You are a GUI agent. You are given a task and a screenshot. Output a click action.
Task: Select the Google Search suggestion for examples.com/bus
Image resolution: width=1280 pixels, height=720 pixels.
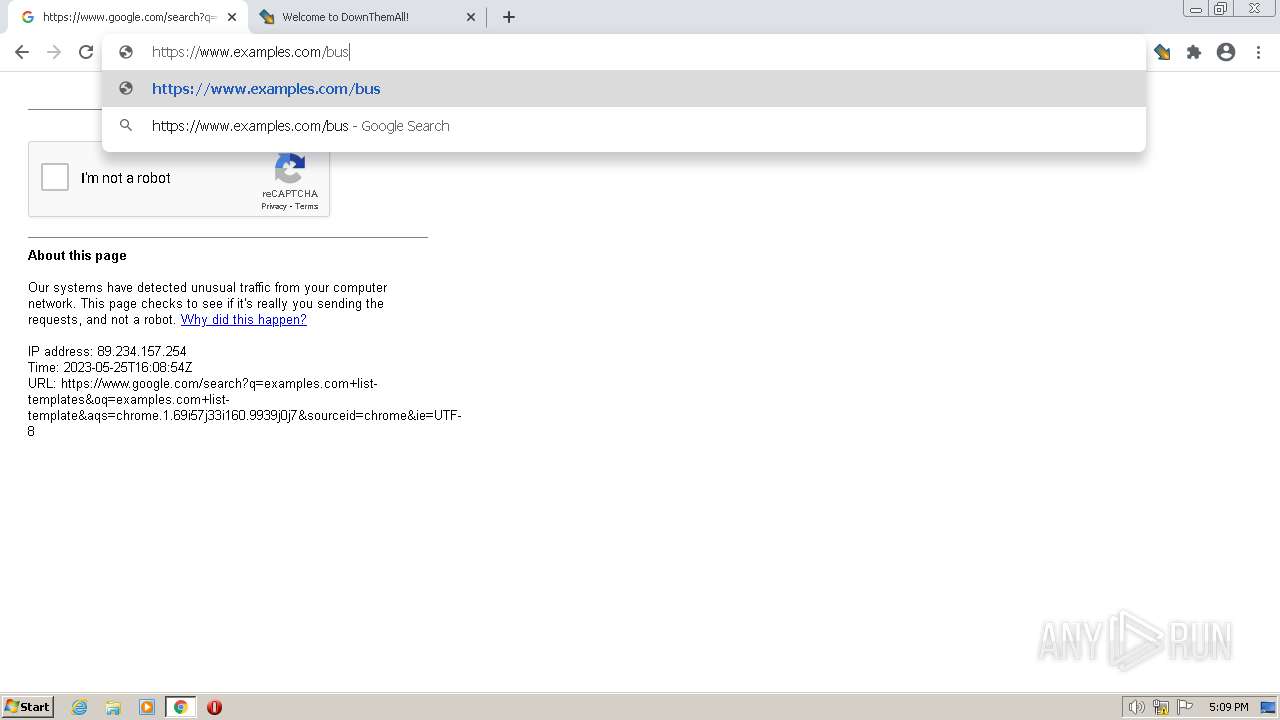(624, 126)
